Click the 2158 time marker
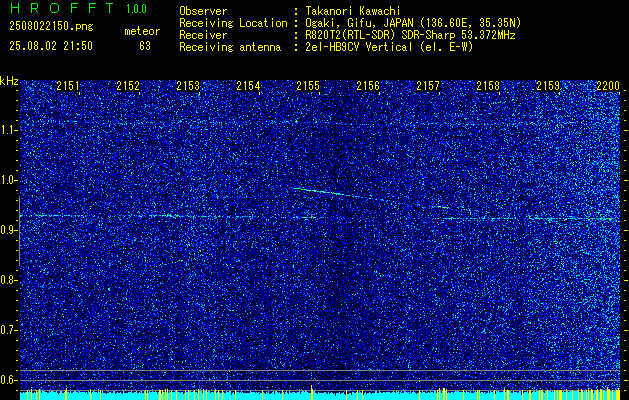The width and height of the screenshot is (629, 400). click(488, 86)
